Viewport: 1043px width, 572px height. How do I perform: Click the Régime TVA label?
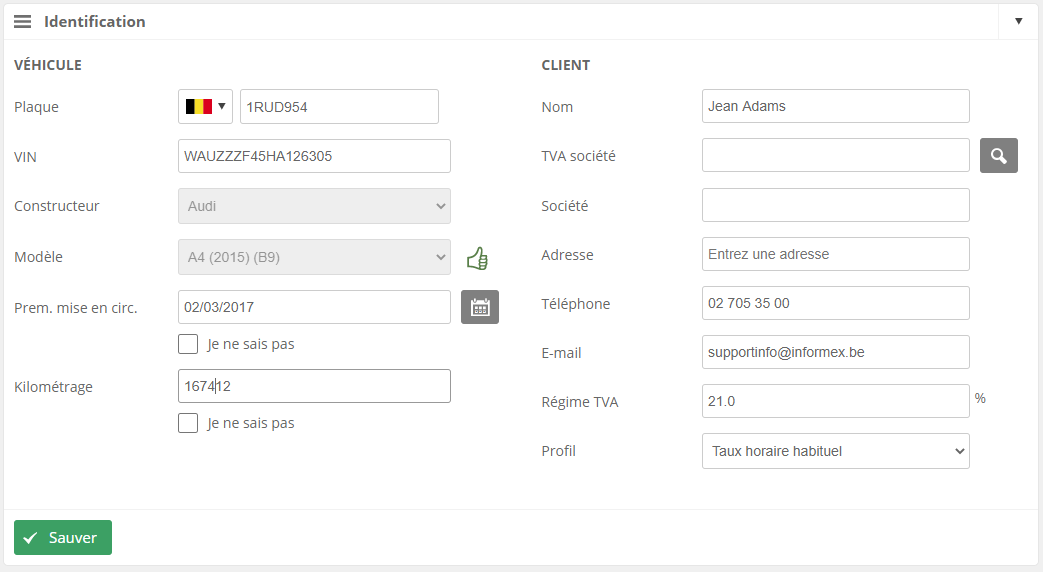tap(579, 402)
